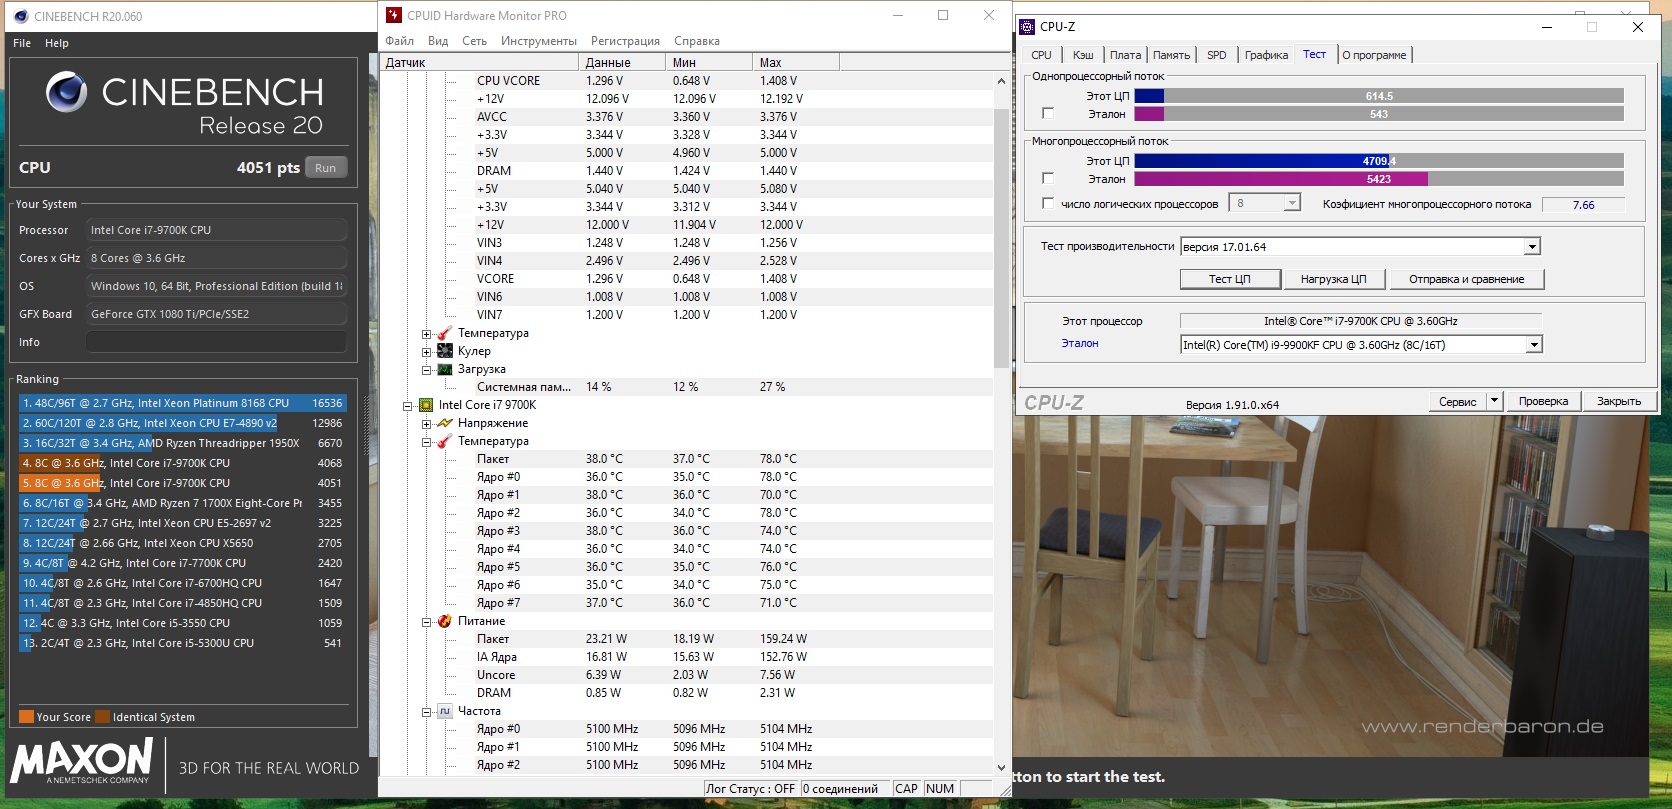Expand the Температура node above Кулер
This screenshot has height=809, width=1672.
(x=426, y=334)
